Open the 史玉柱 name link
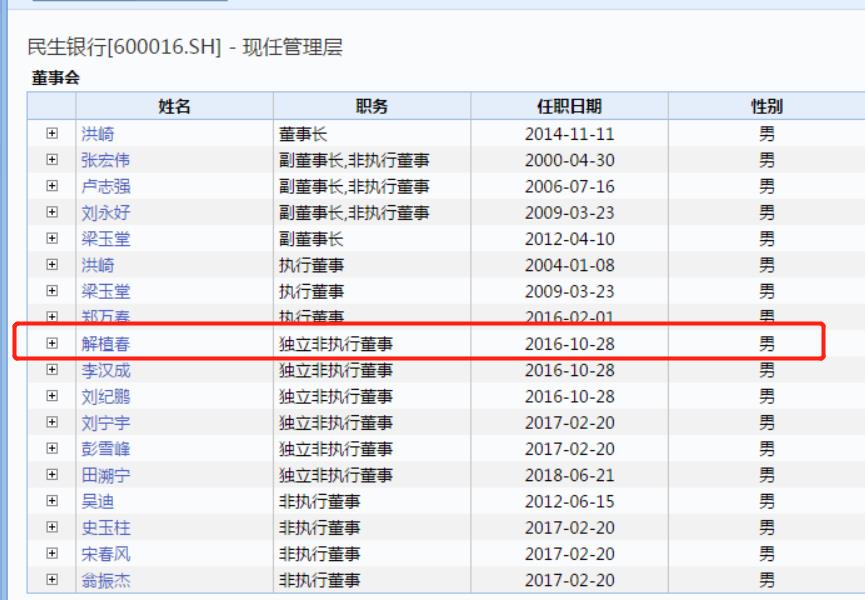This screenshot has height=600, width=865. point(105,528)
